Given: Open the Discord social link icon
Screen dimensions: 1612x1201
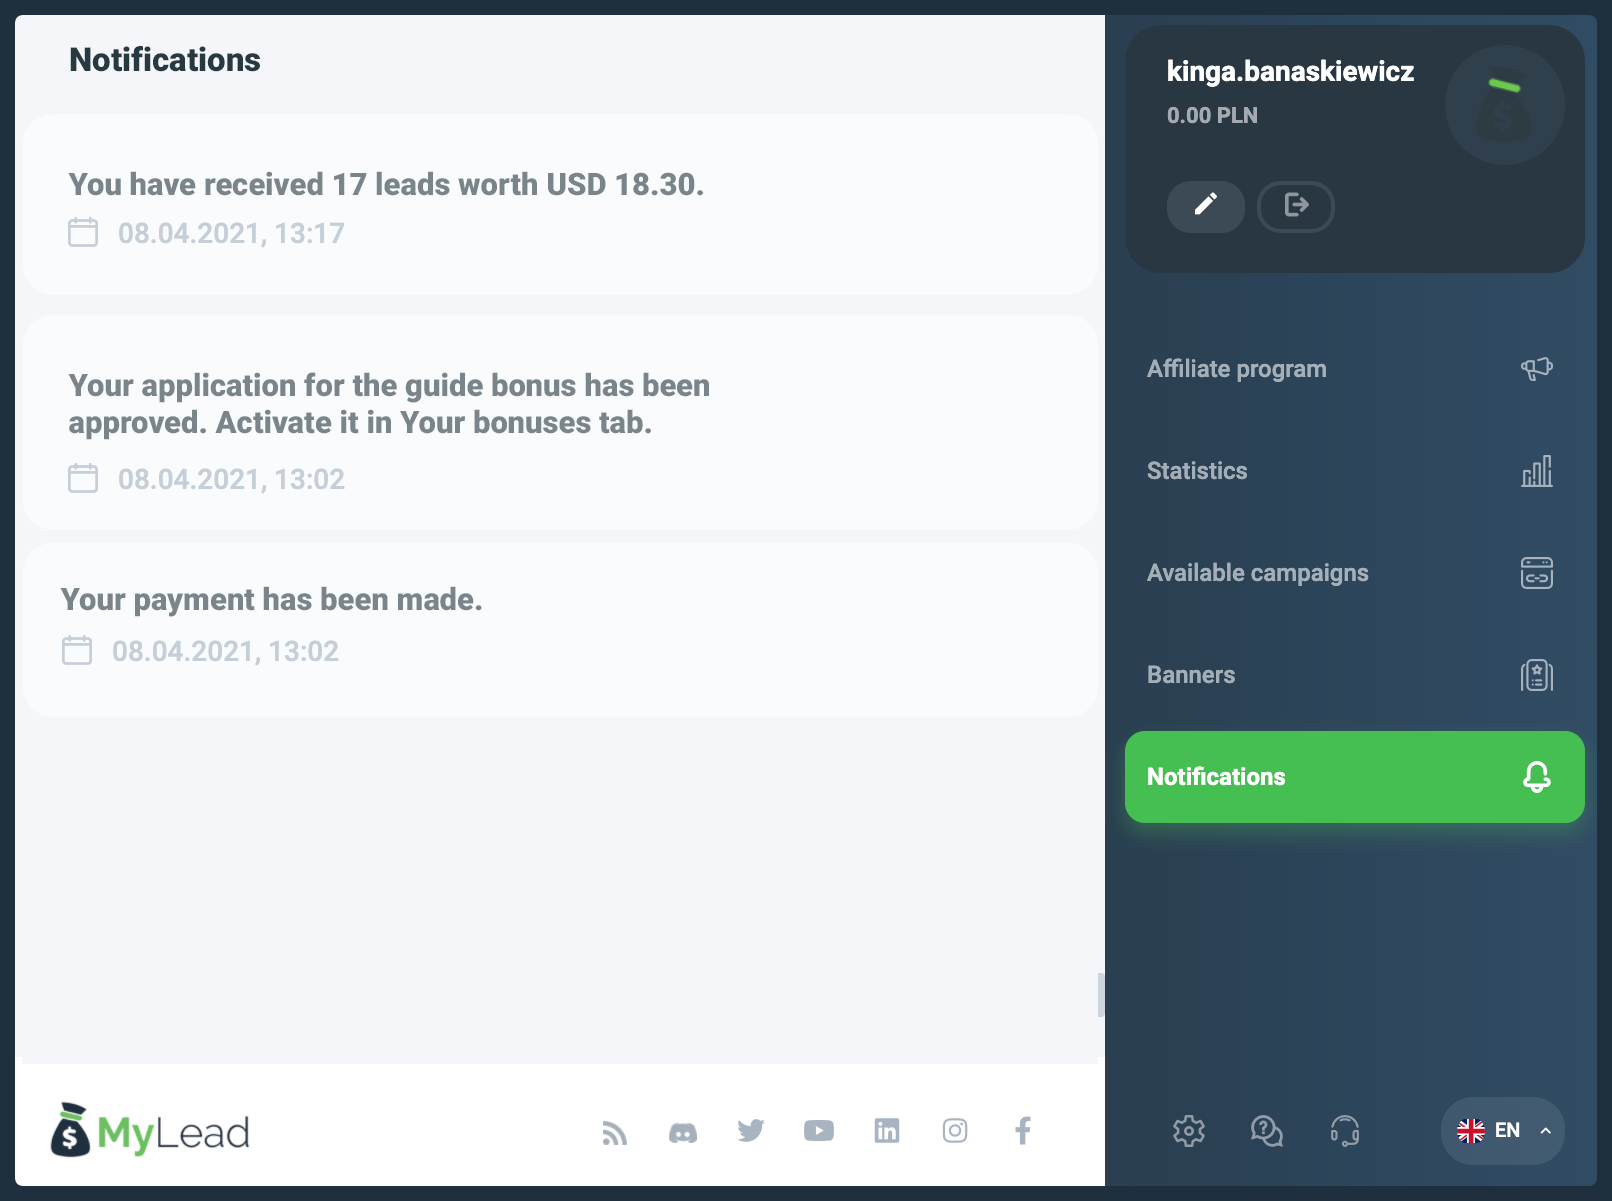Looking at the screenshot, I should tap(683, 1132).
